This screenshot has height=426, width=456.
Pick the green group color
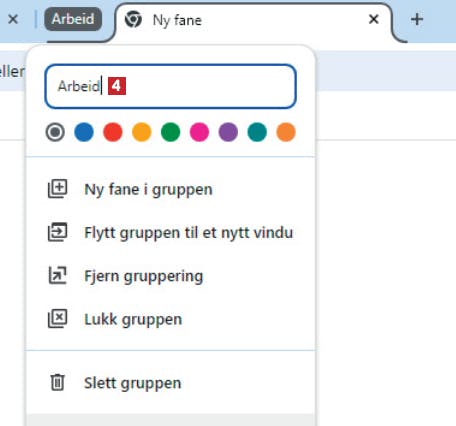(170, 132)
